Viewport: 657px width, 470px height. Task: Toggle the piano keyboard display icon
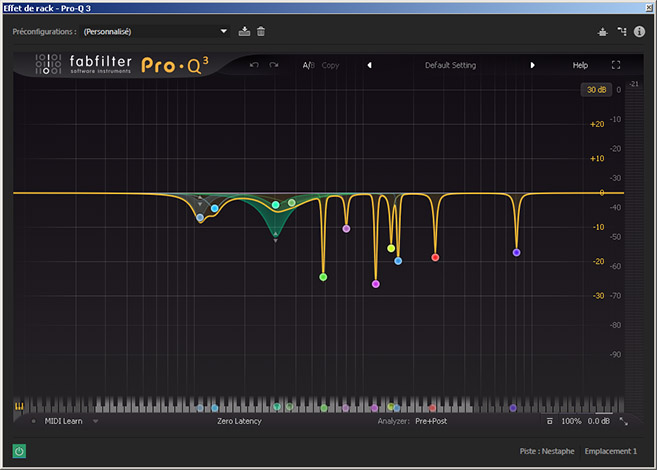(19, 406)
